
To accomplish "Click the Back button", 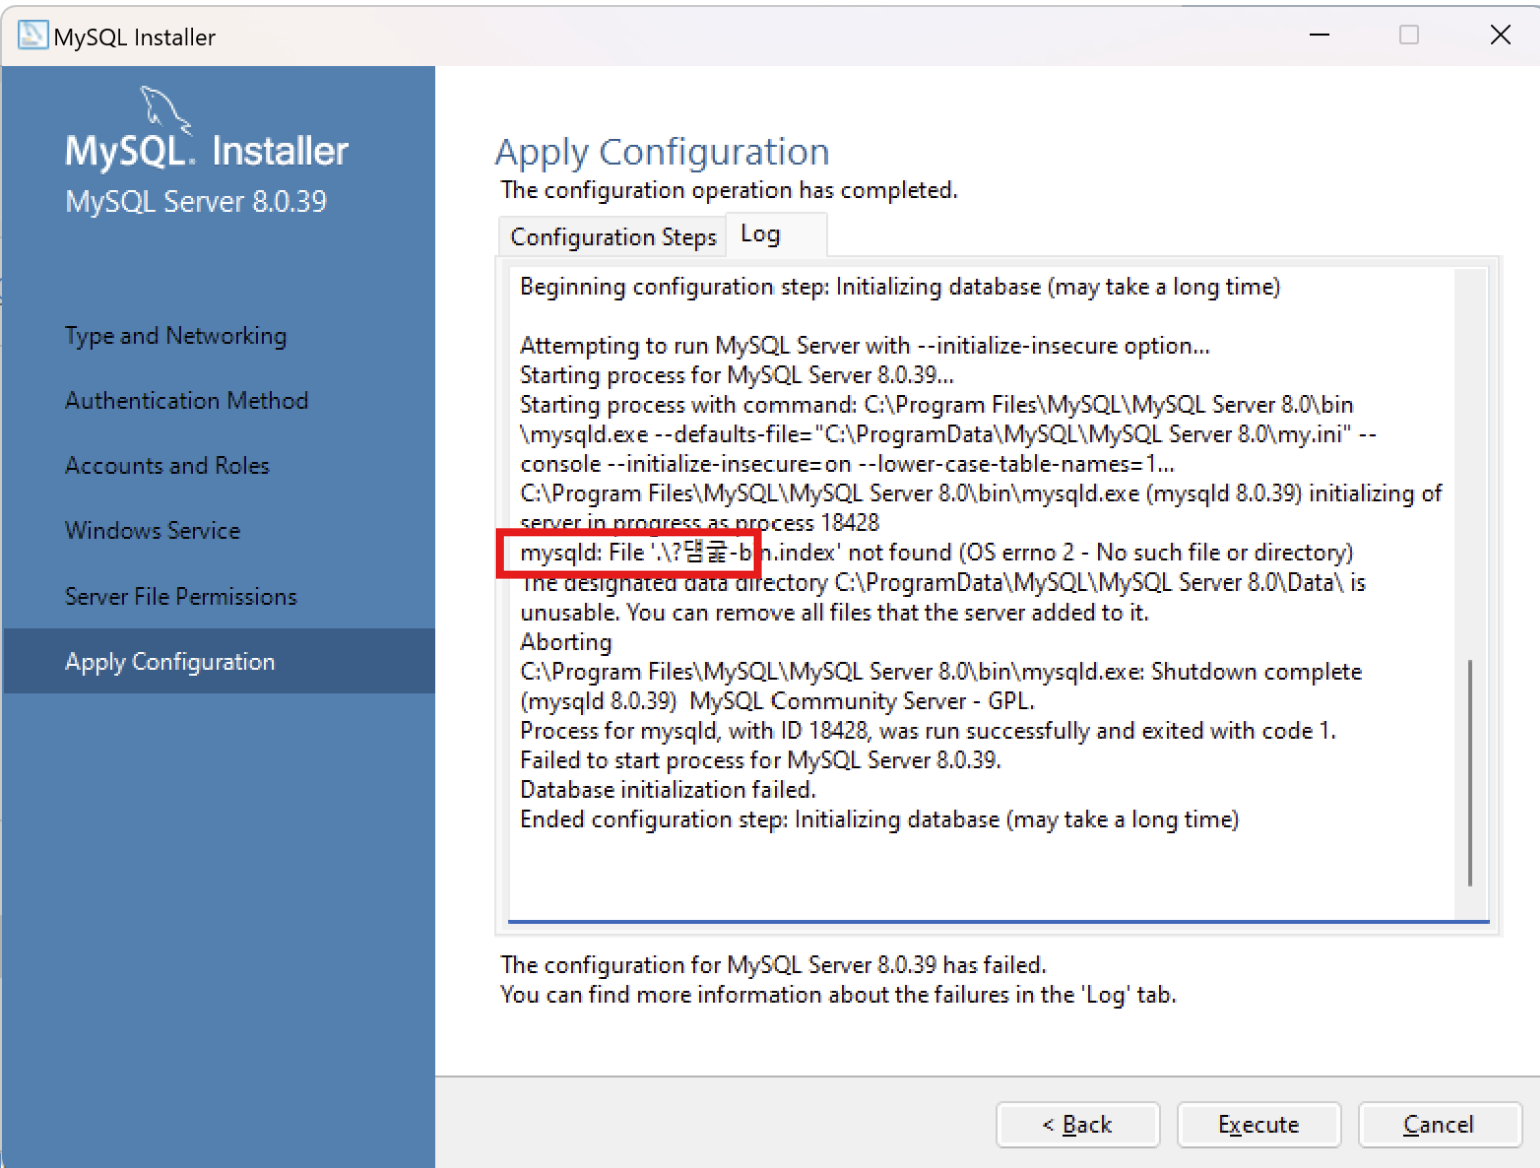I will 1078,1125.
